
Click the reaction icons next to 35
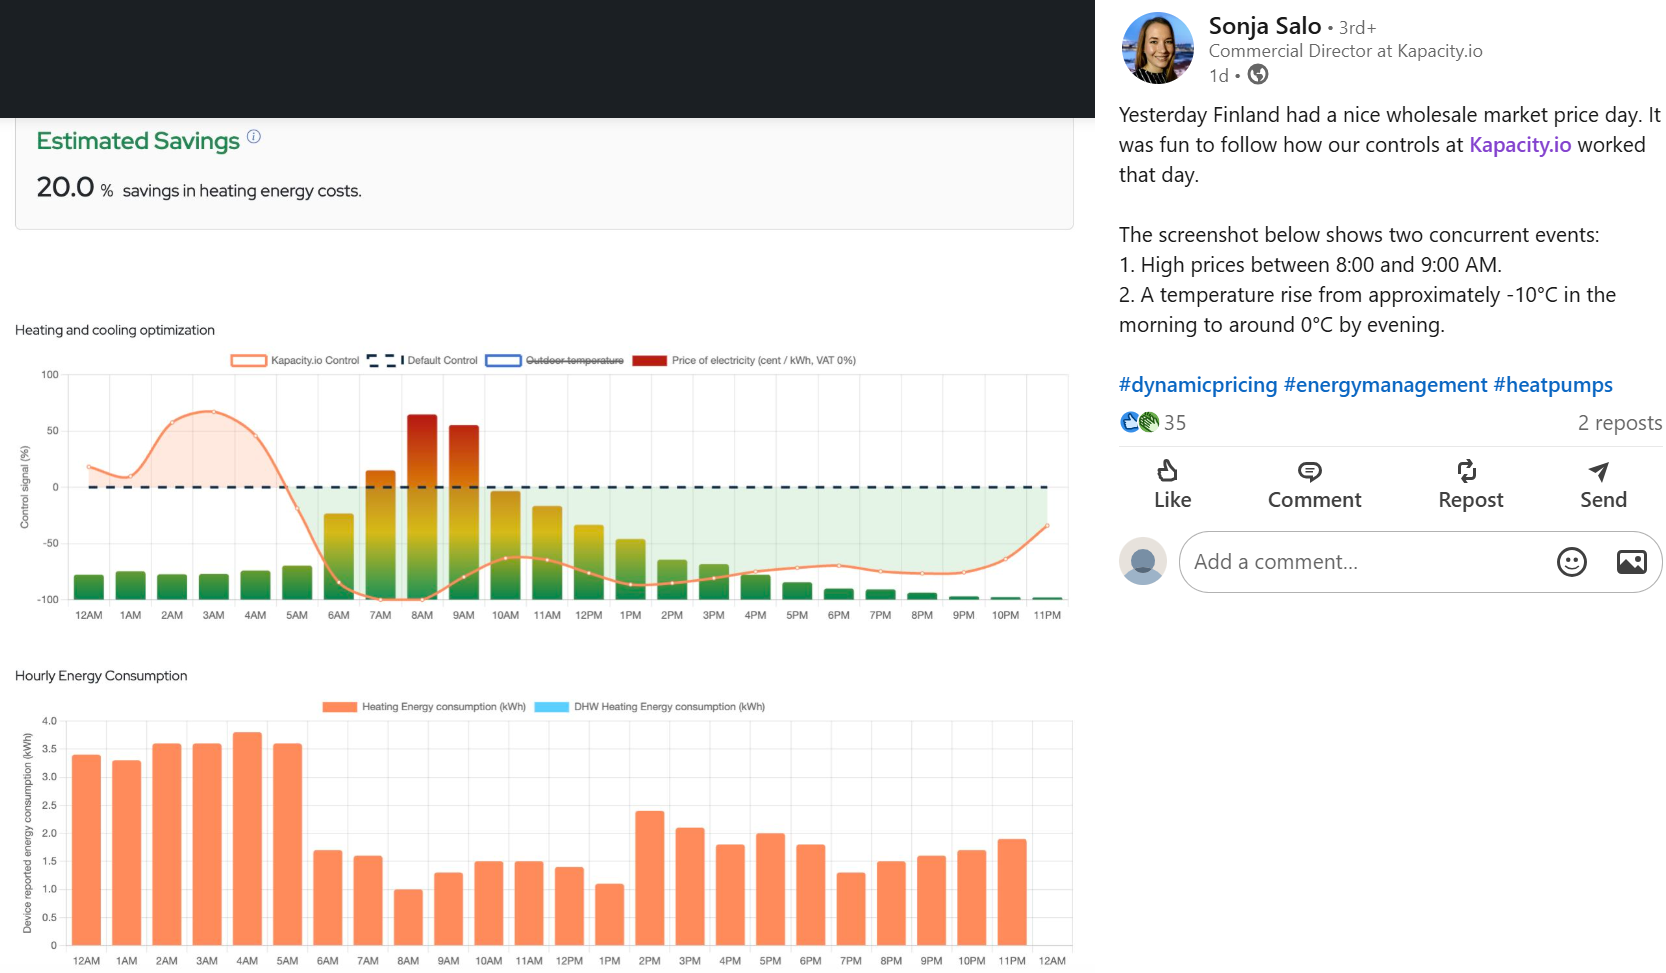coord(1139,422)
